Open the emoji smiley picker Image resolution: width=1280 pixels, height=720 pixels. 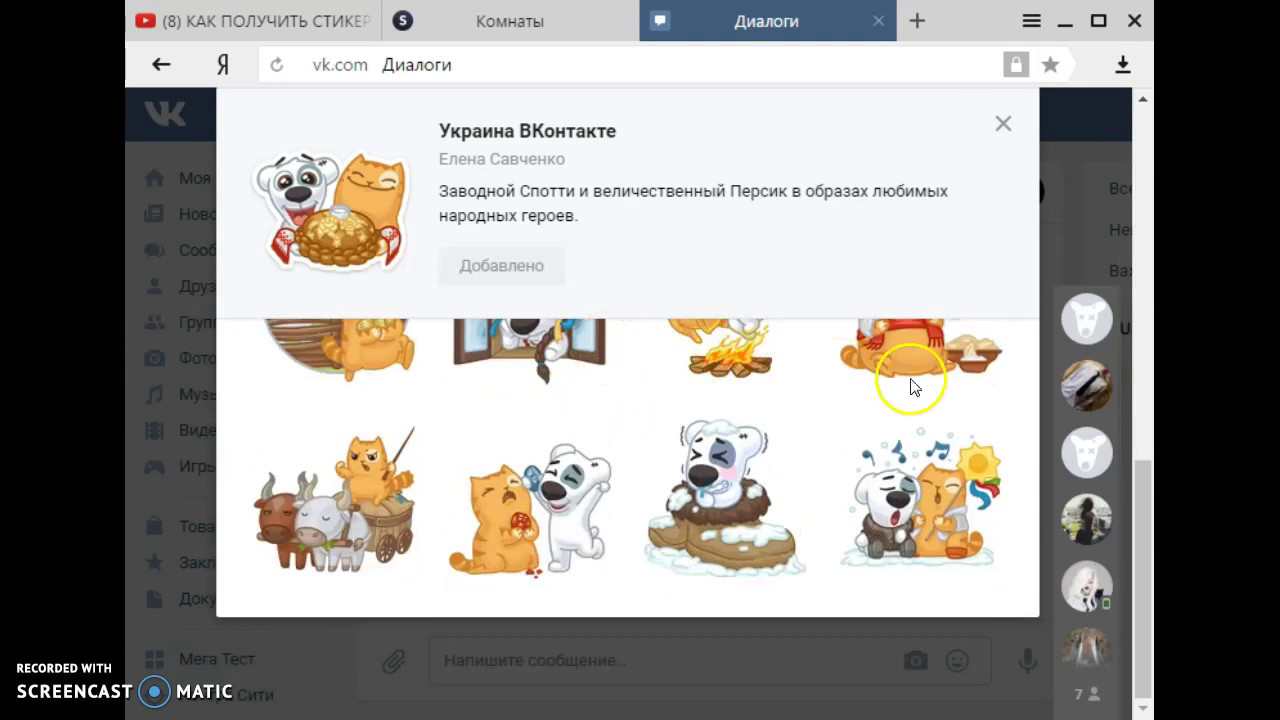pos(957,661)
